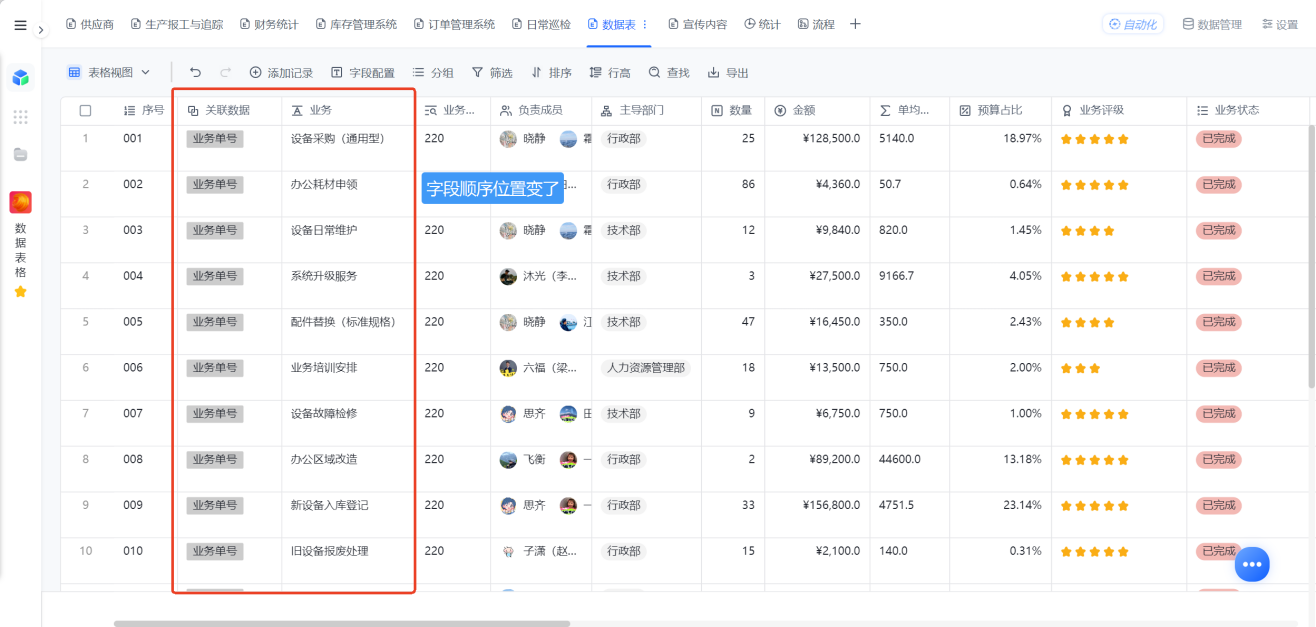Switch to the 财务统计 tab
The height and width of the screenshot is (627, 1316).
point(268,24)
